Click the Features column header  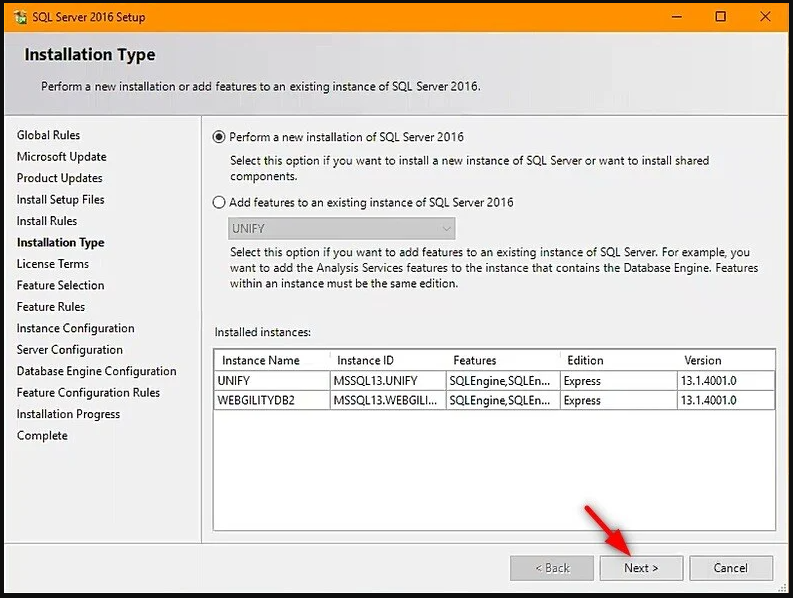tap(474, 360)
